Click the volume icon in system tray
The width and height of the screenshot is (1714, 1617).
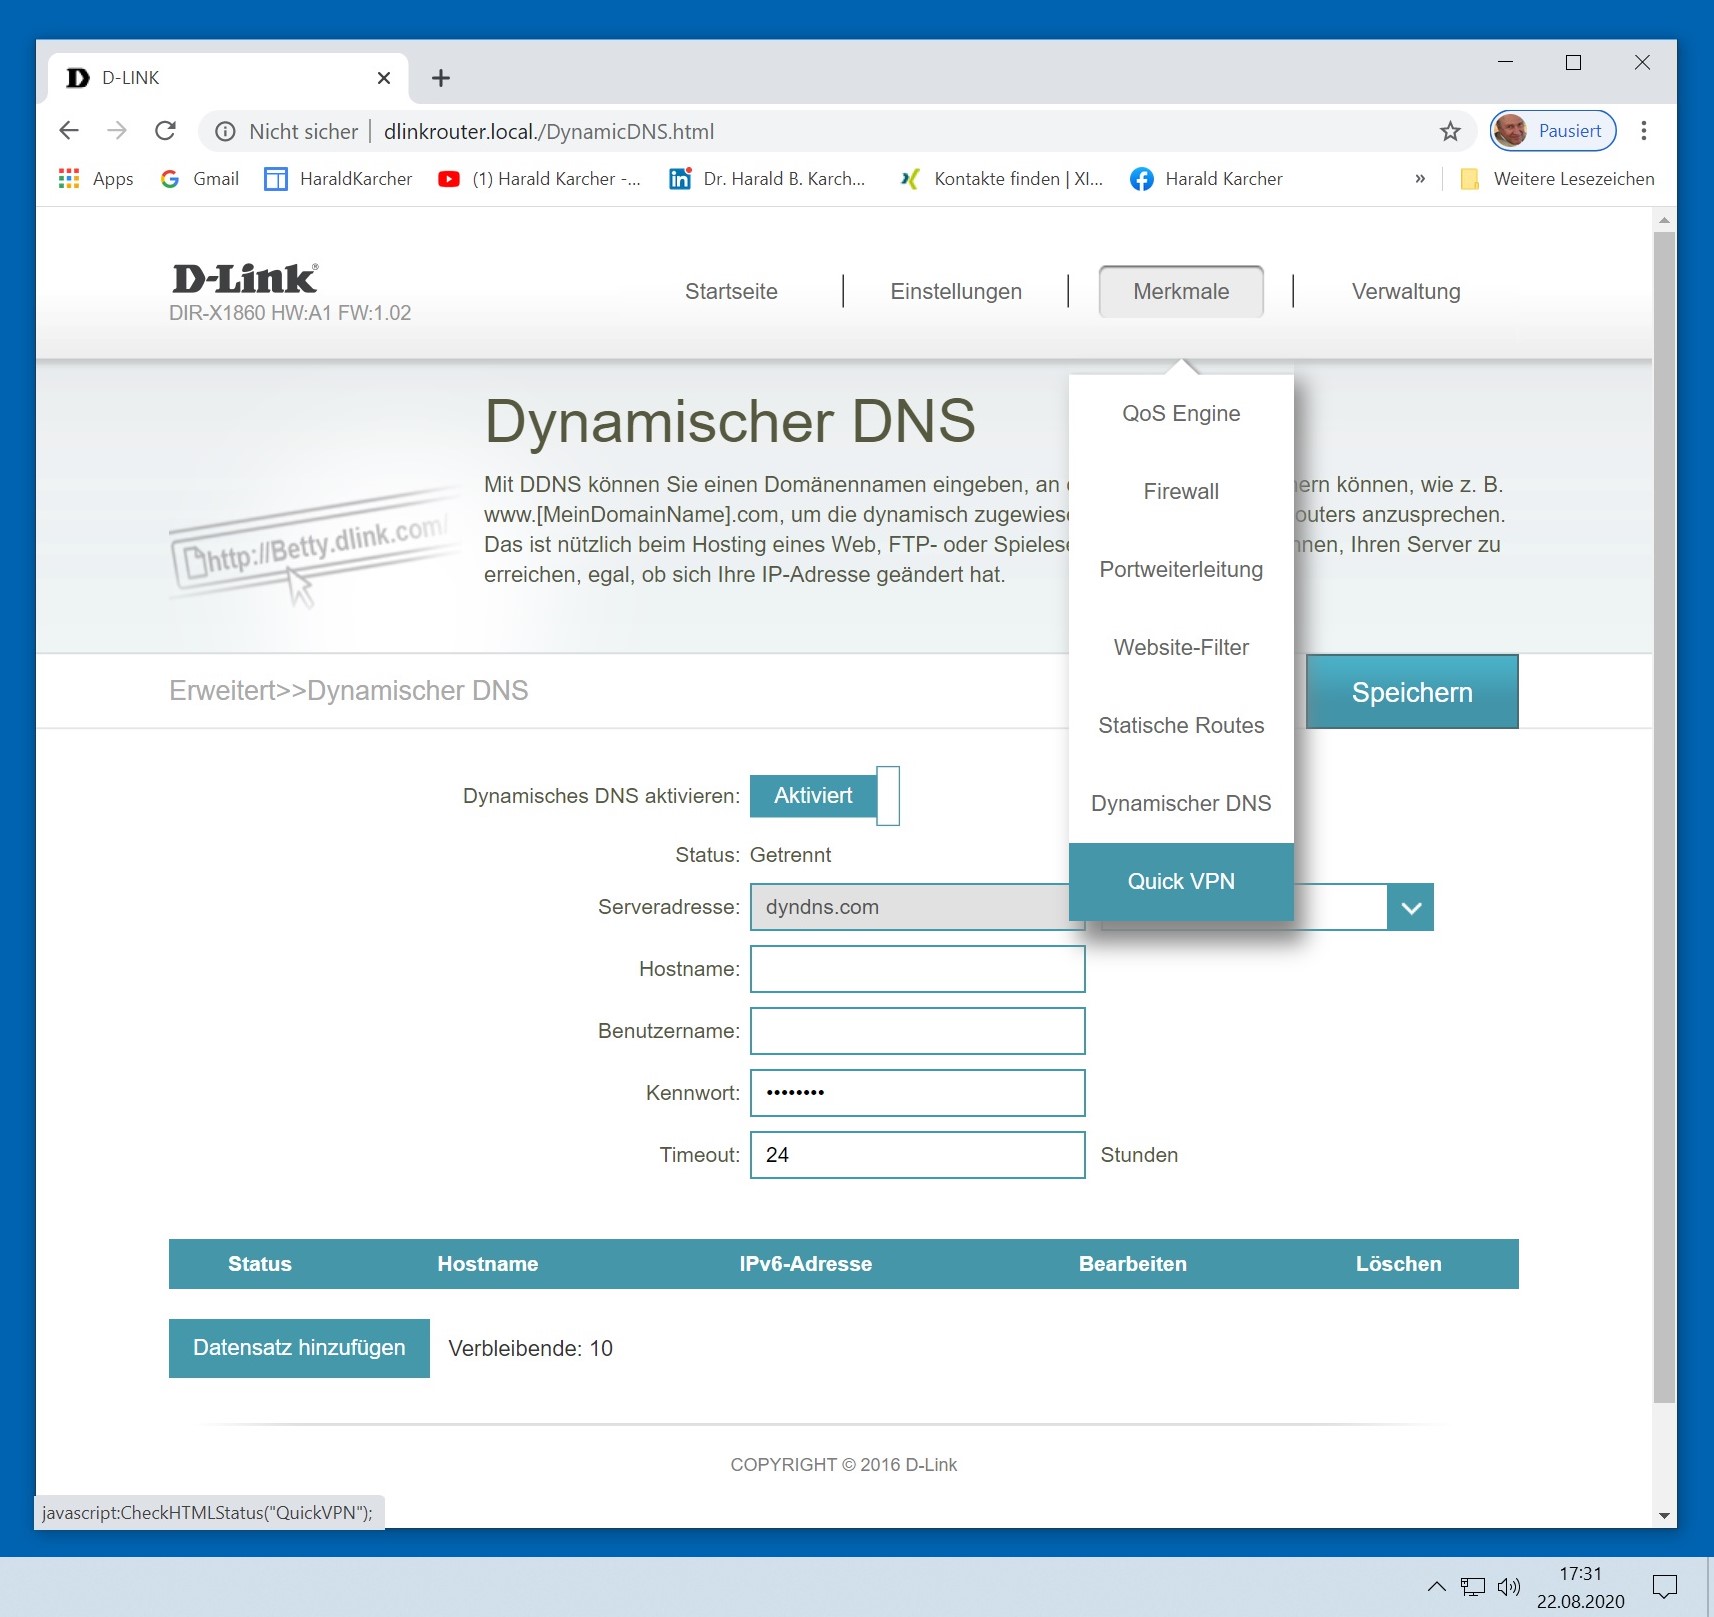(x=1508, y=1586)
